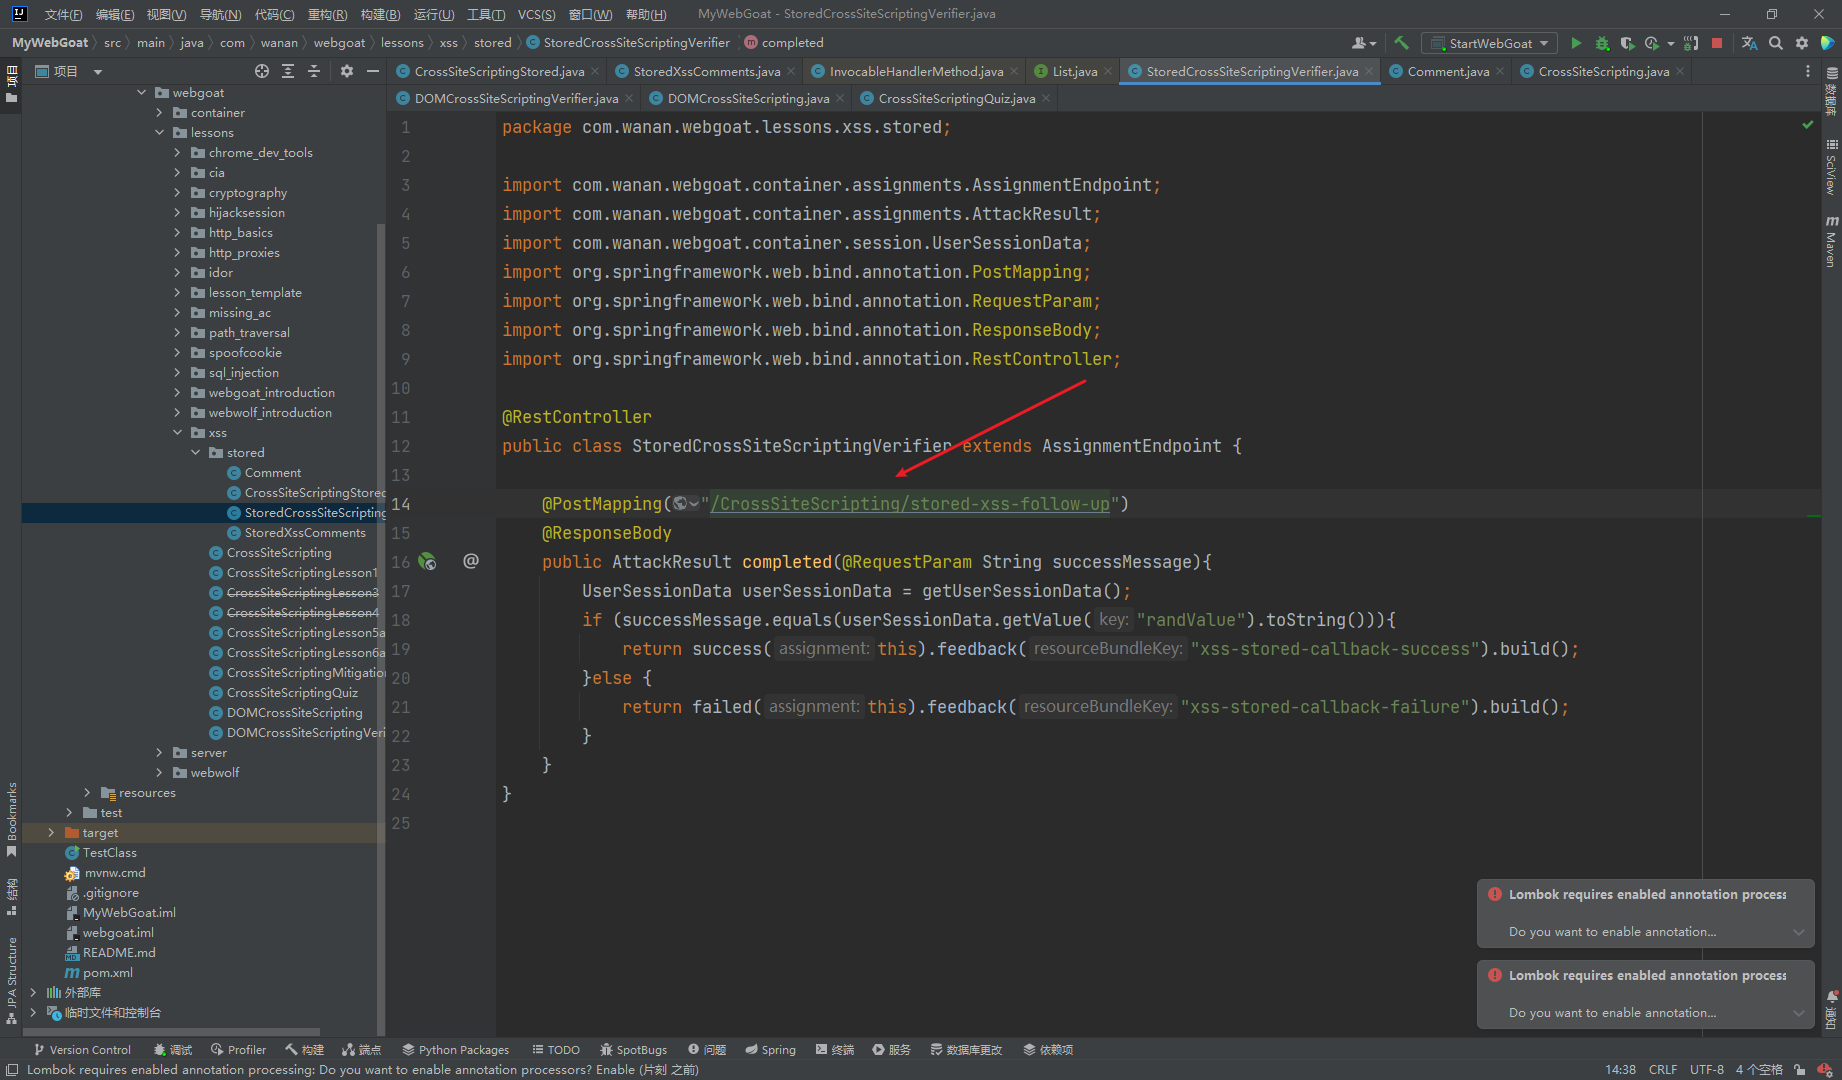Expand the target folder
1842x1080 pixels.
pyautogui.click(x=51, y=832)
